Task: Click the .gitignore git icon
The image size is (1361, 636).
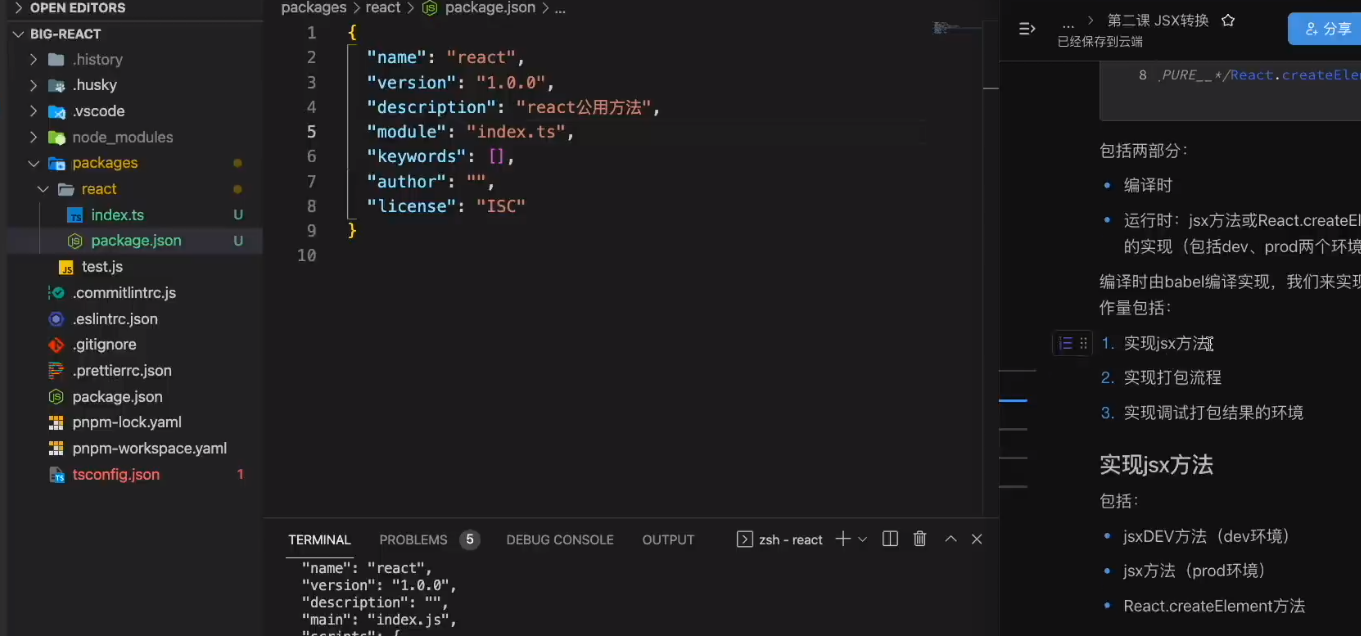Action: coord(57,345)
